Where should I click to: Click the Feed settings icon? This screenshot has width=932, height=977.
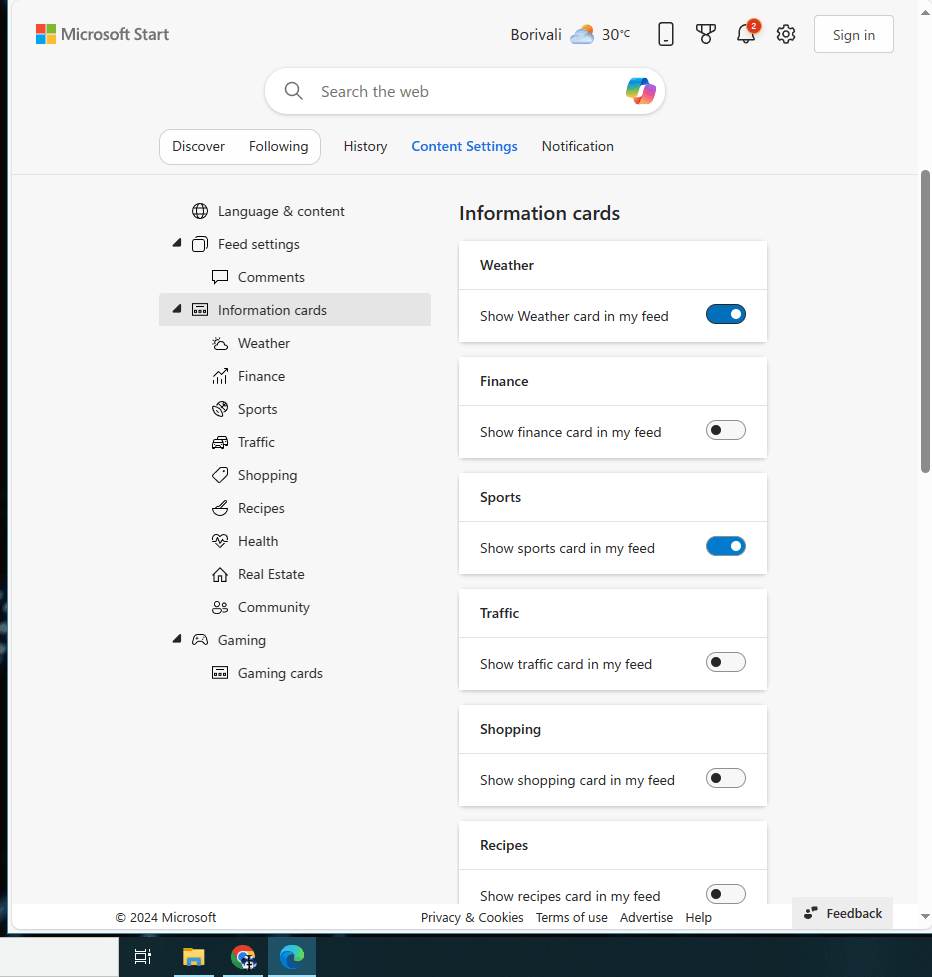point(200,244)
